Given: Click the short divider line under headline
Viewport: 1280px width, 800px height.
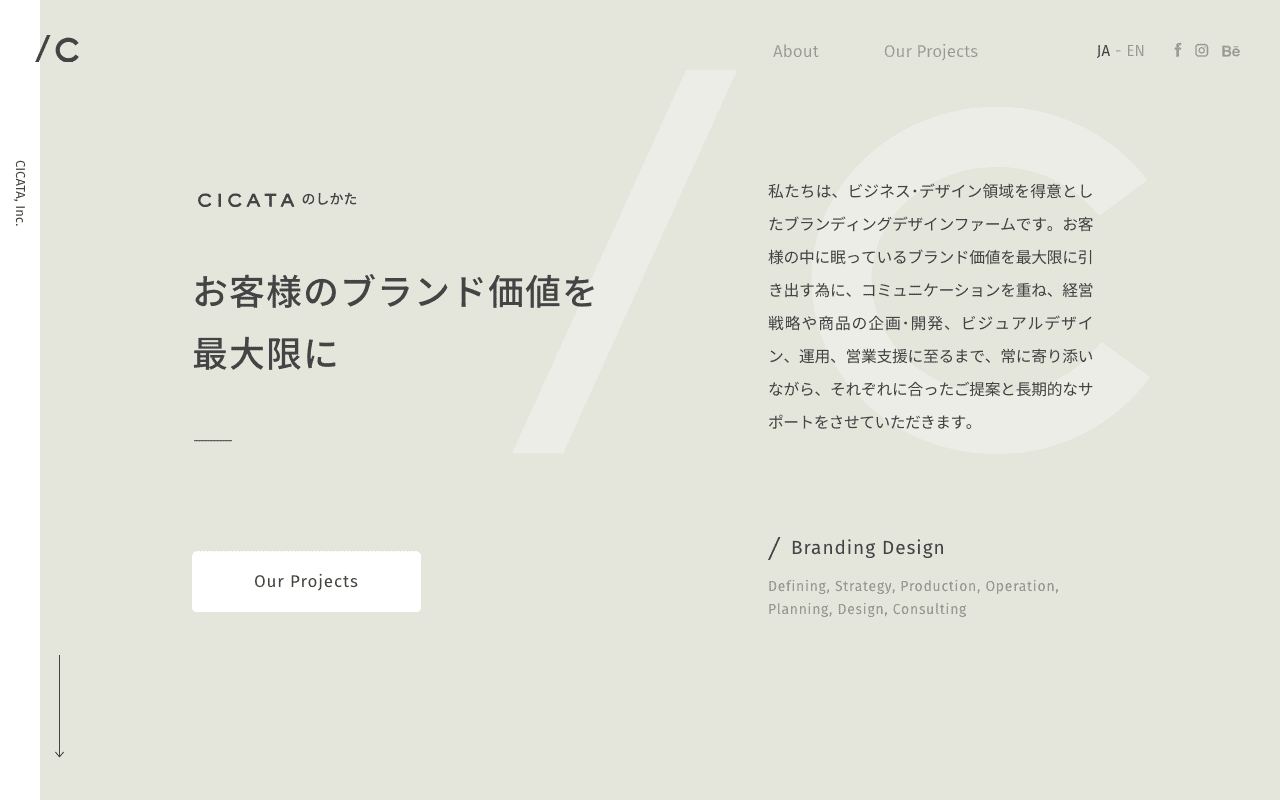Looking at the screenshot, I should click(x=213, y=440).
